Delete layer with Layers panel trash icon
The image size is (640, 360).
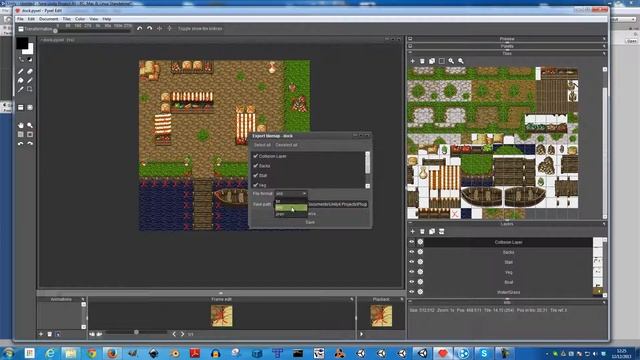(x=422, y=231)
